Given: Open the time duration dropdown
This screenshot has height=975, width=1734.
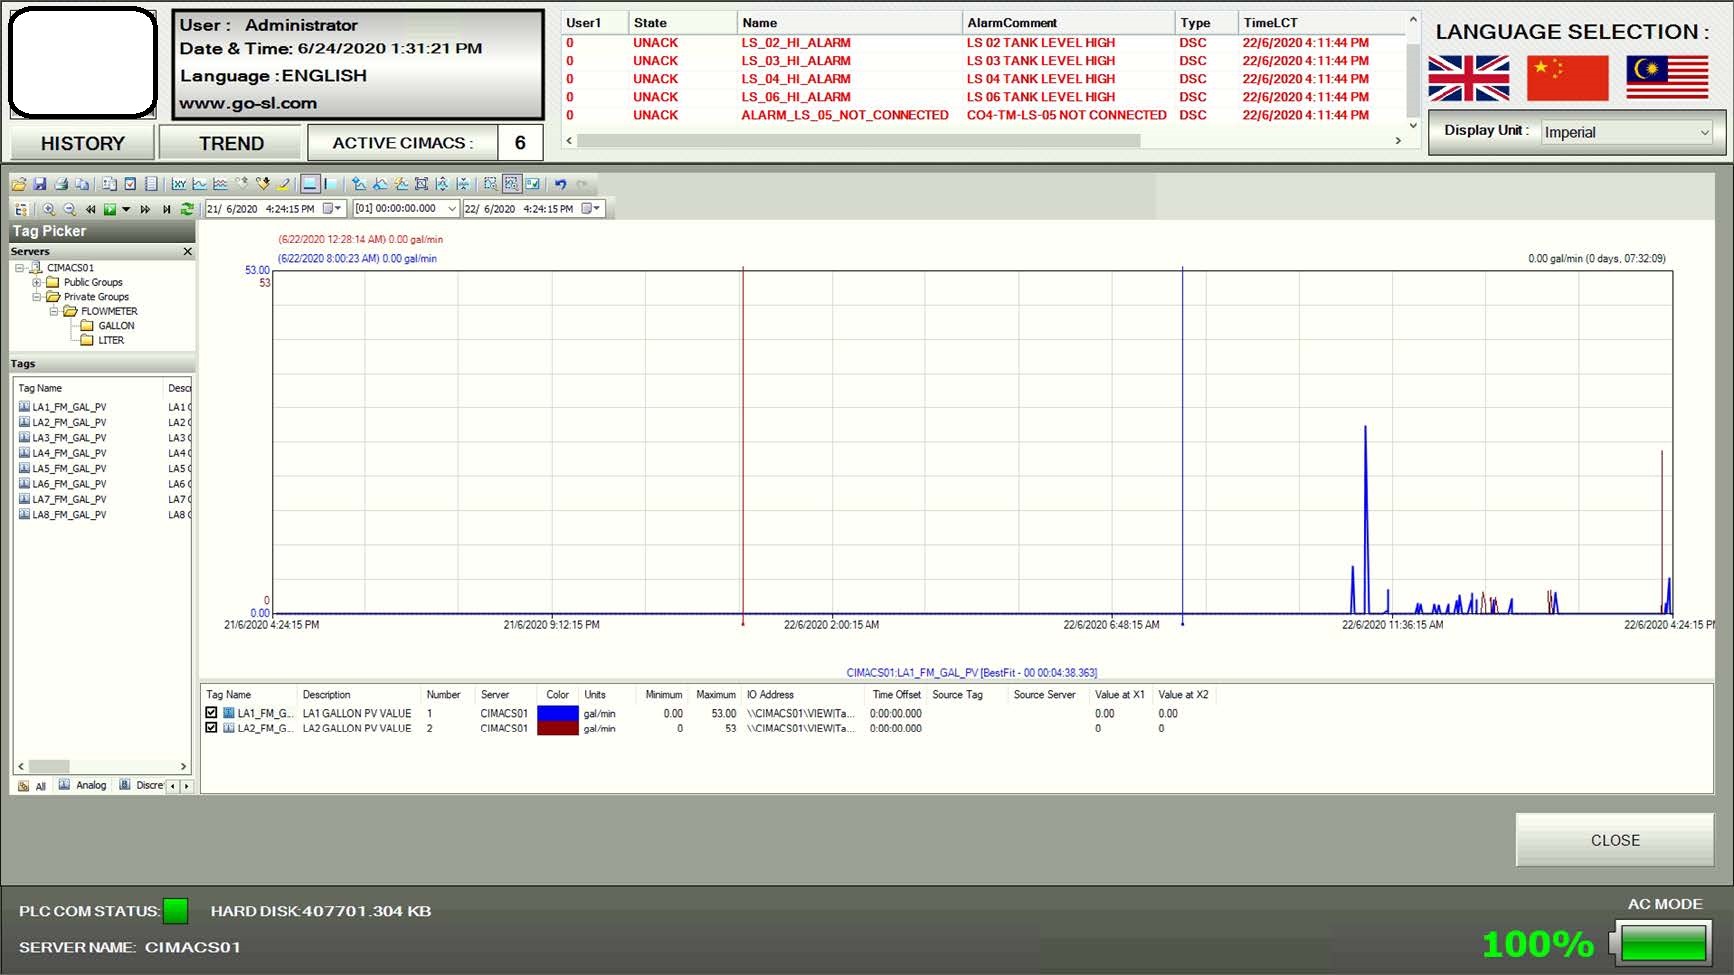Looking at the screenshot, I should click(x=451, y=209).
